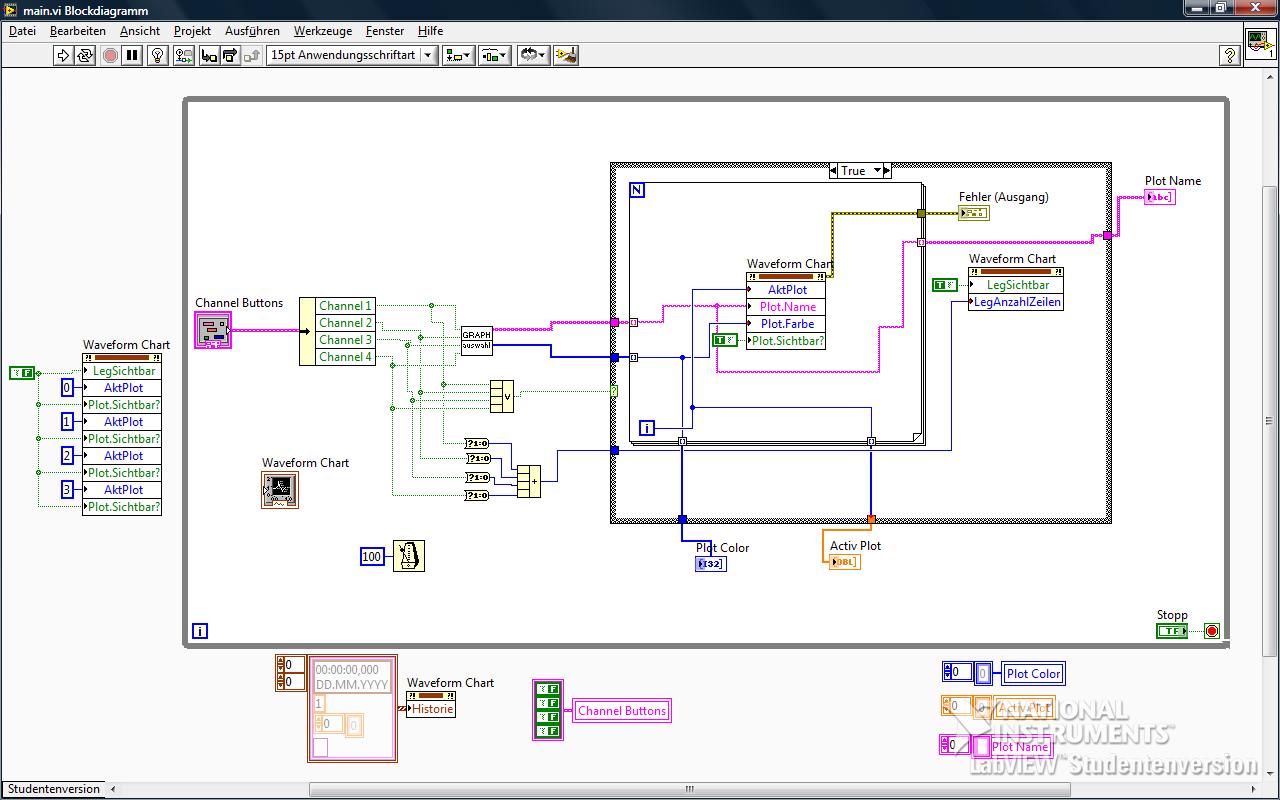
Task: Open the Align Objects dropdown
Action: point(458,55)
